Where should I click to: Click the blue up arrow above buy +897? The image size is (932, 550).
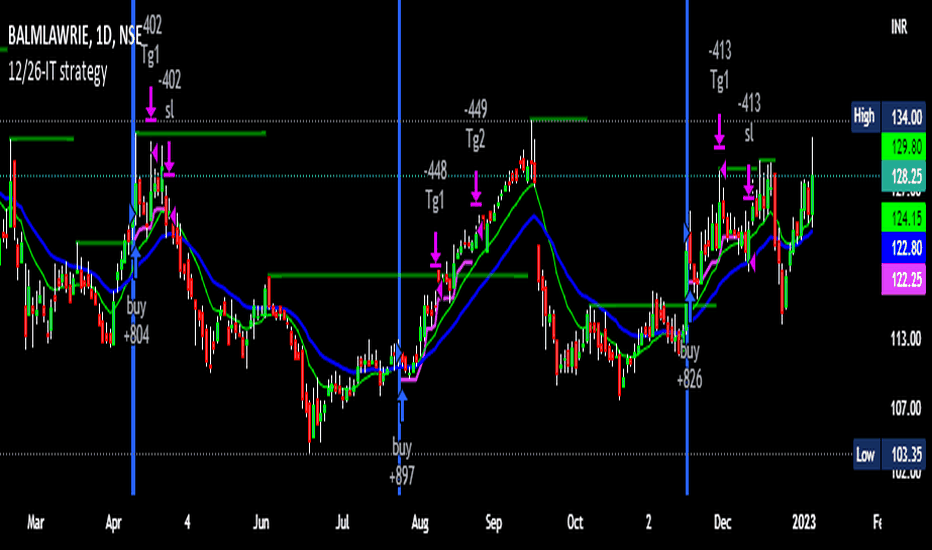tap(402, 406)
